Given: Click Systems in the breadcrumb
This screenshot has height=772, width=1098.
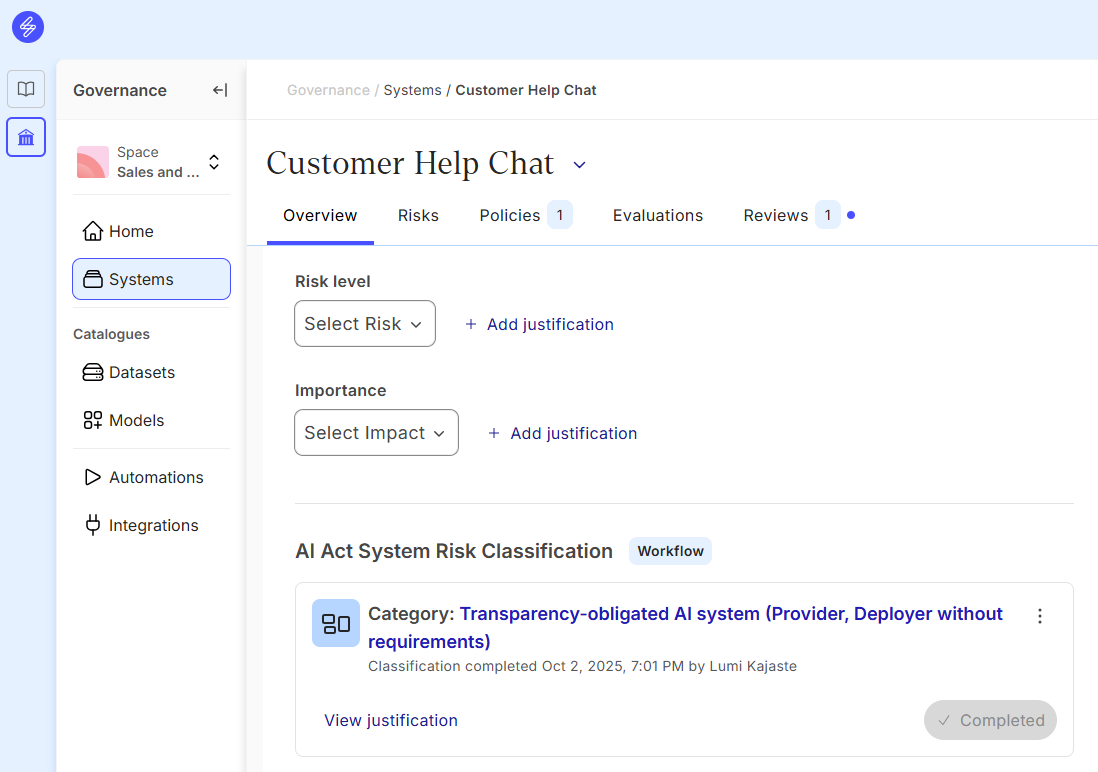Looking at the screenshot, I should click(x=412, y=90).
